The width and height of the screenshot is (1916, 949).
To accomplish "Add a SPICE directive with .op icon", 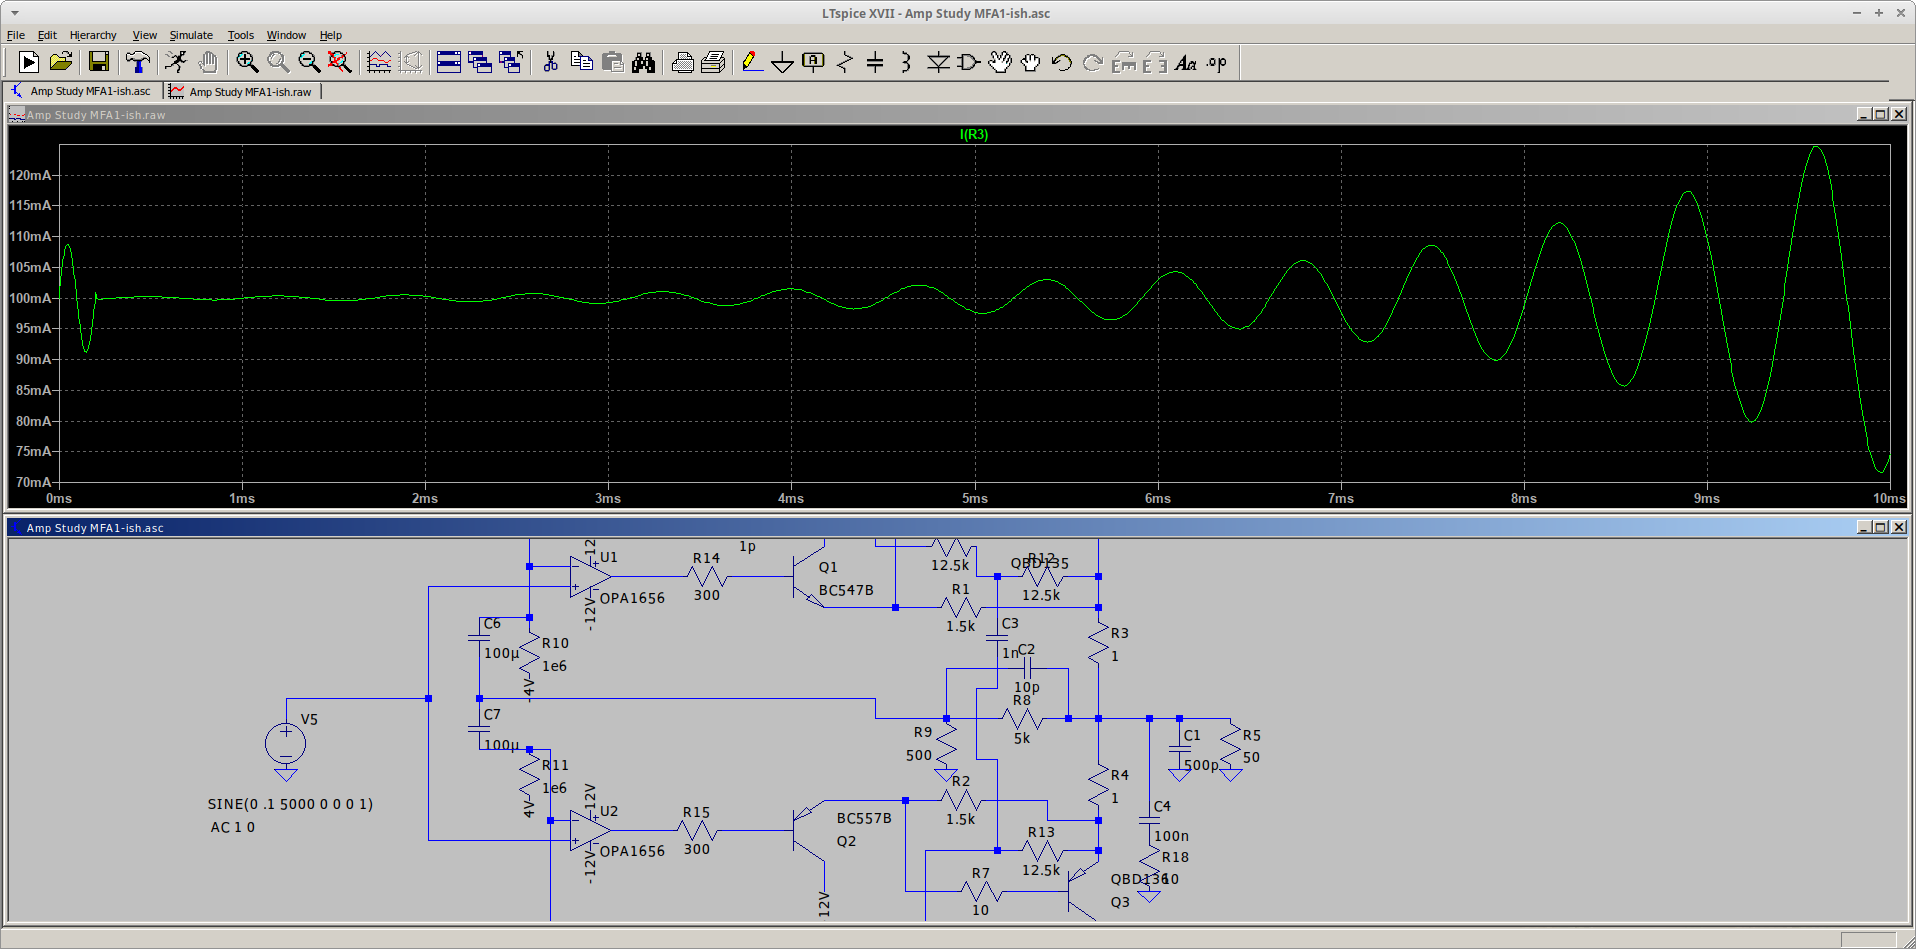I will pyautogui.click(x=1217, y=63).
